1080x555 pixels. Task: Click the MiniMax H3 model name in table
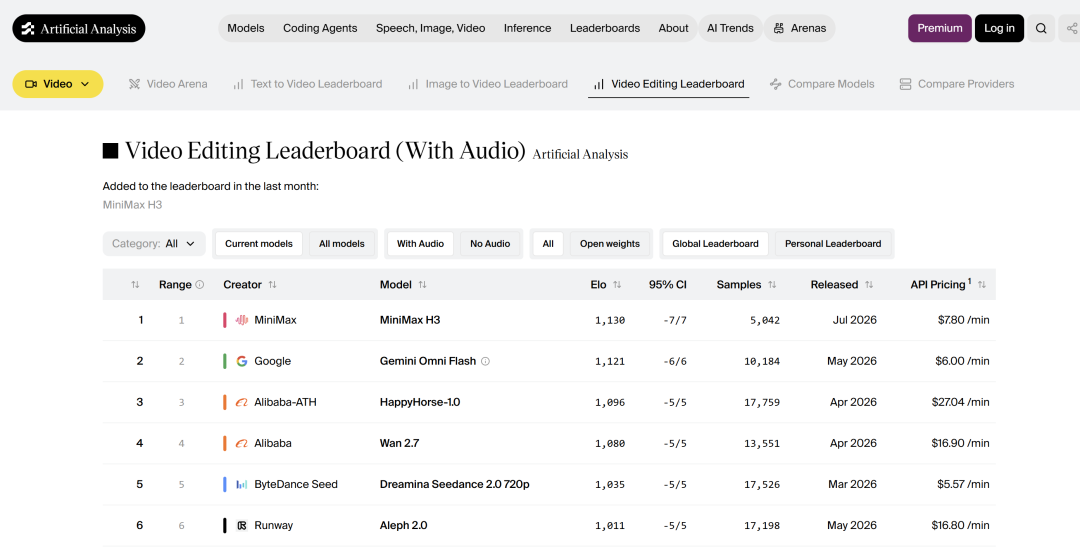(x=410, y=320)
